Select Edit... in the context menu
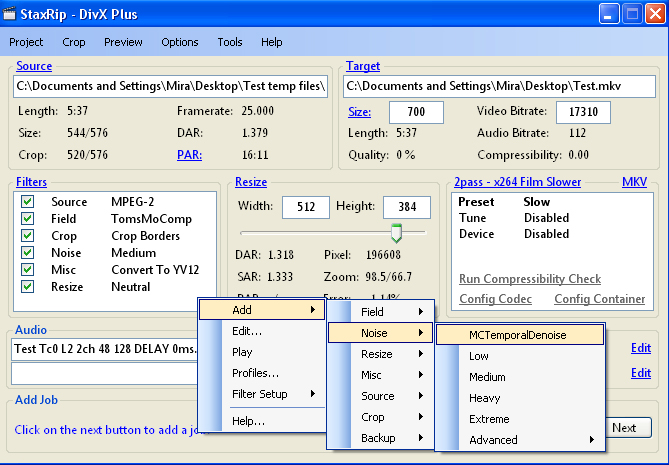This screenshot has height=465, width=669. pos(262,331)
